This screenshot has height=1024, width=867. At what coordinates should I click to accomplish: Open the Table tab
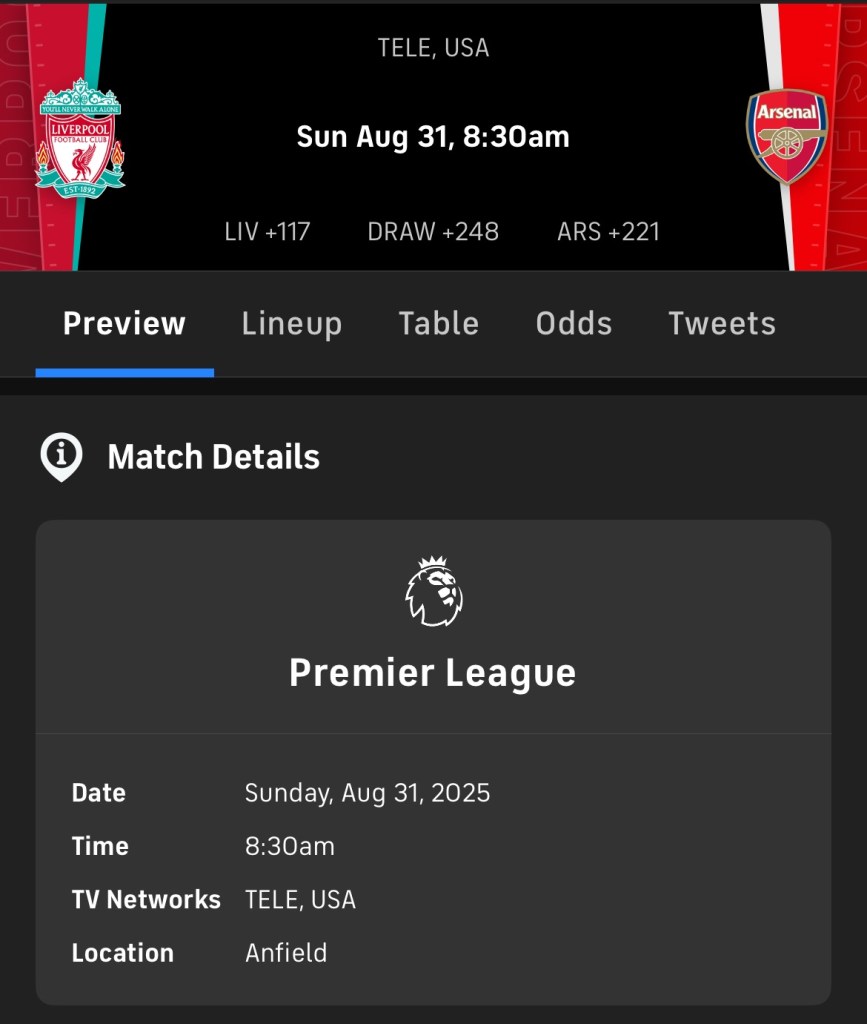tap(438, 324)
